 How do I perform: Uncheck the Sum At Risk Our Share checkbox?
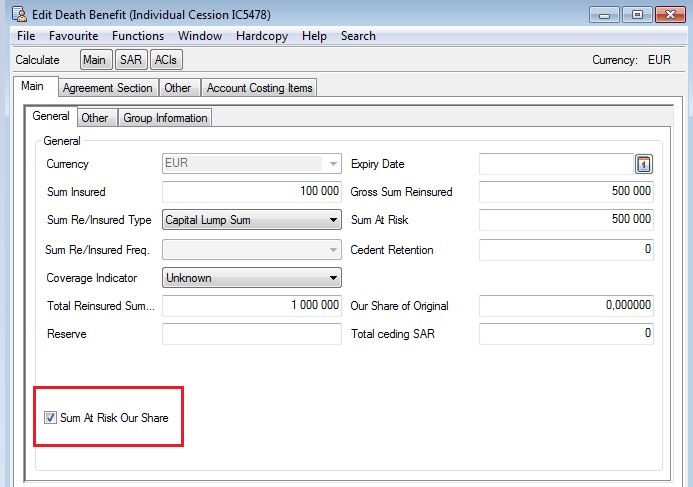tap(51, 418)
